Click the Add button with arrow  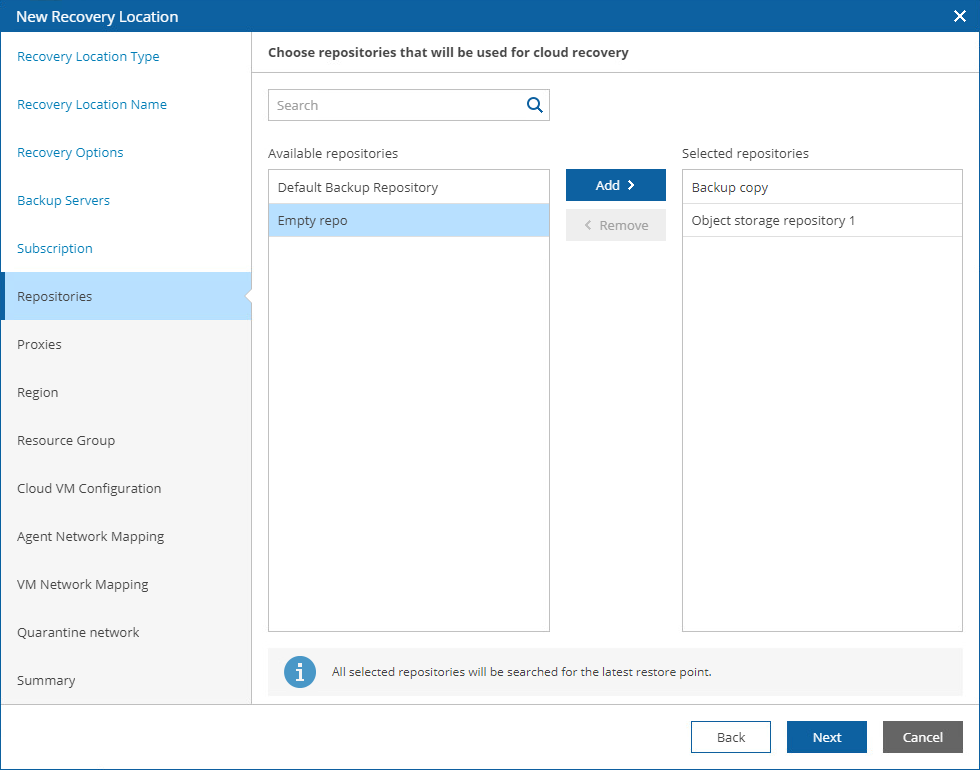615,185
